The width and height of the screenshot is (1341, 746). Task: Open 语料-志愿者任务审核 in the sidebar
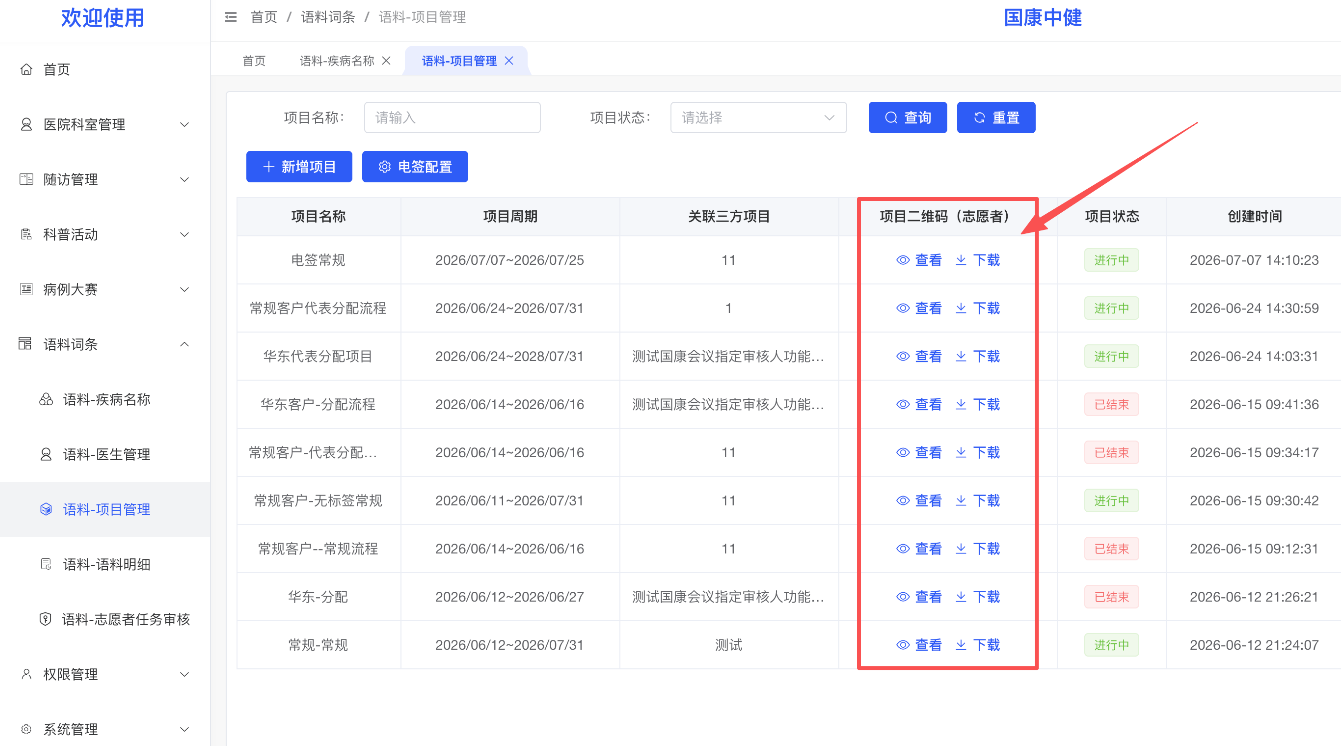point(105,619)
